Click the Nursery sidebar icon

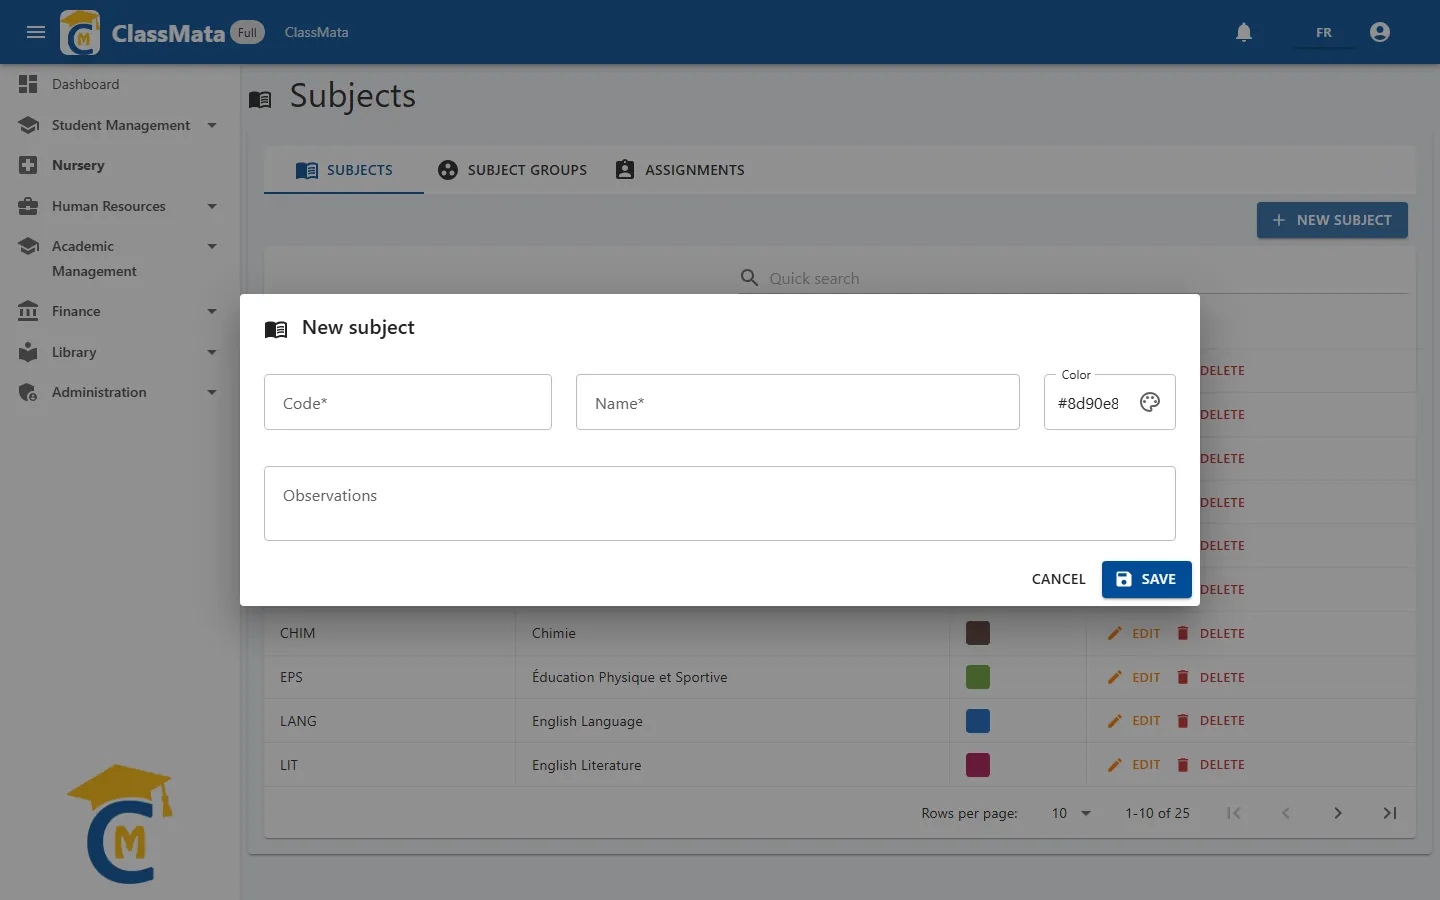click(28, 165)
